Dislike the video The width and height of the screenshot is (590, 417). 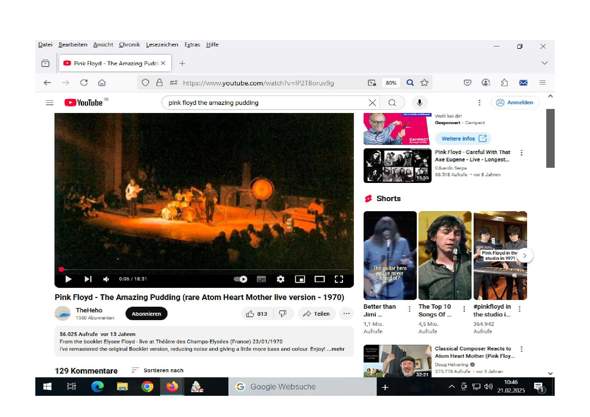283,314
